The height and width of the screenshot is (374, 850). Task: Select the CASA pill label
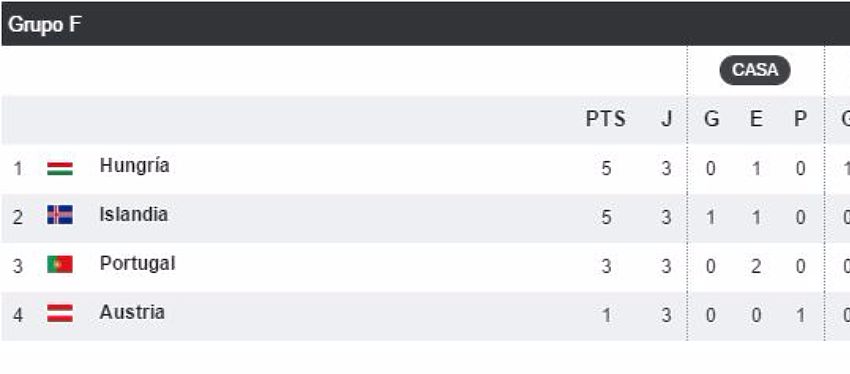pyautogui.click(x=755, y=70)
